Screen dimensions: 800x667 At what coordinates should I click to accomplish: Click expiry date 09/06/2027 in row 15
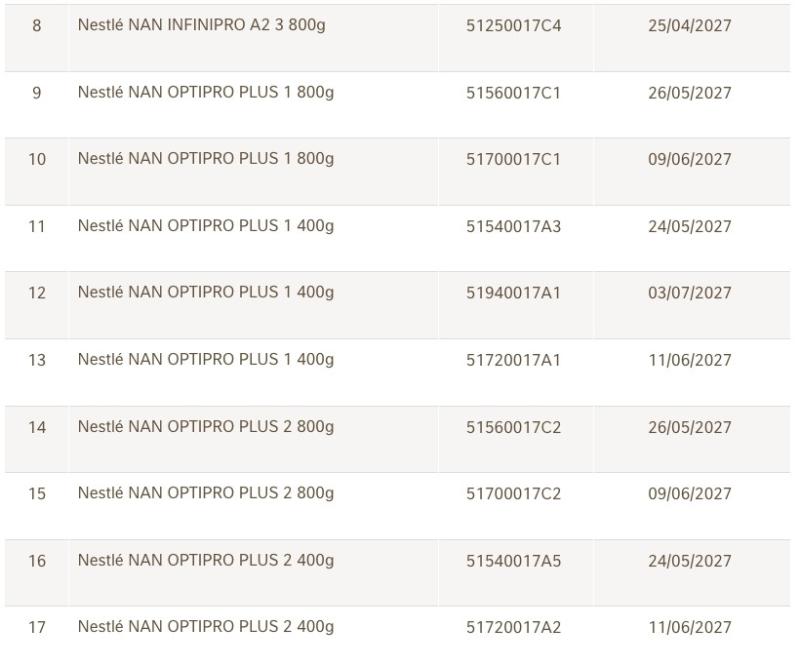(690, 494)
